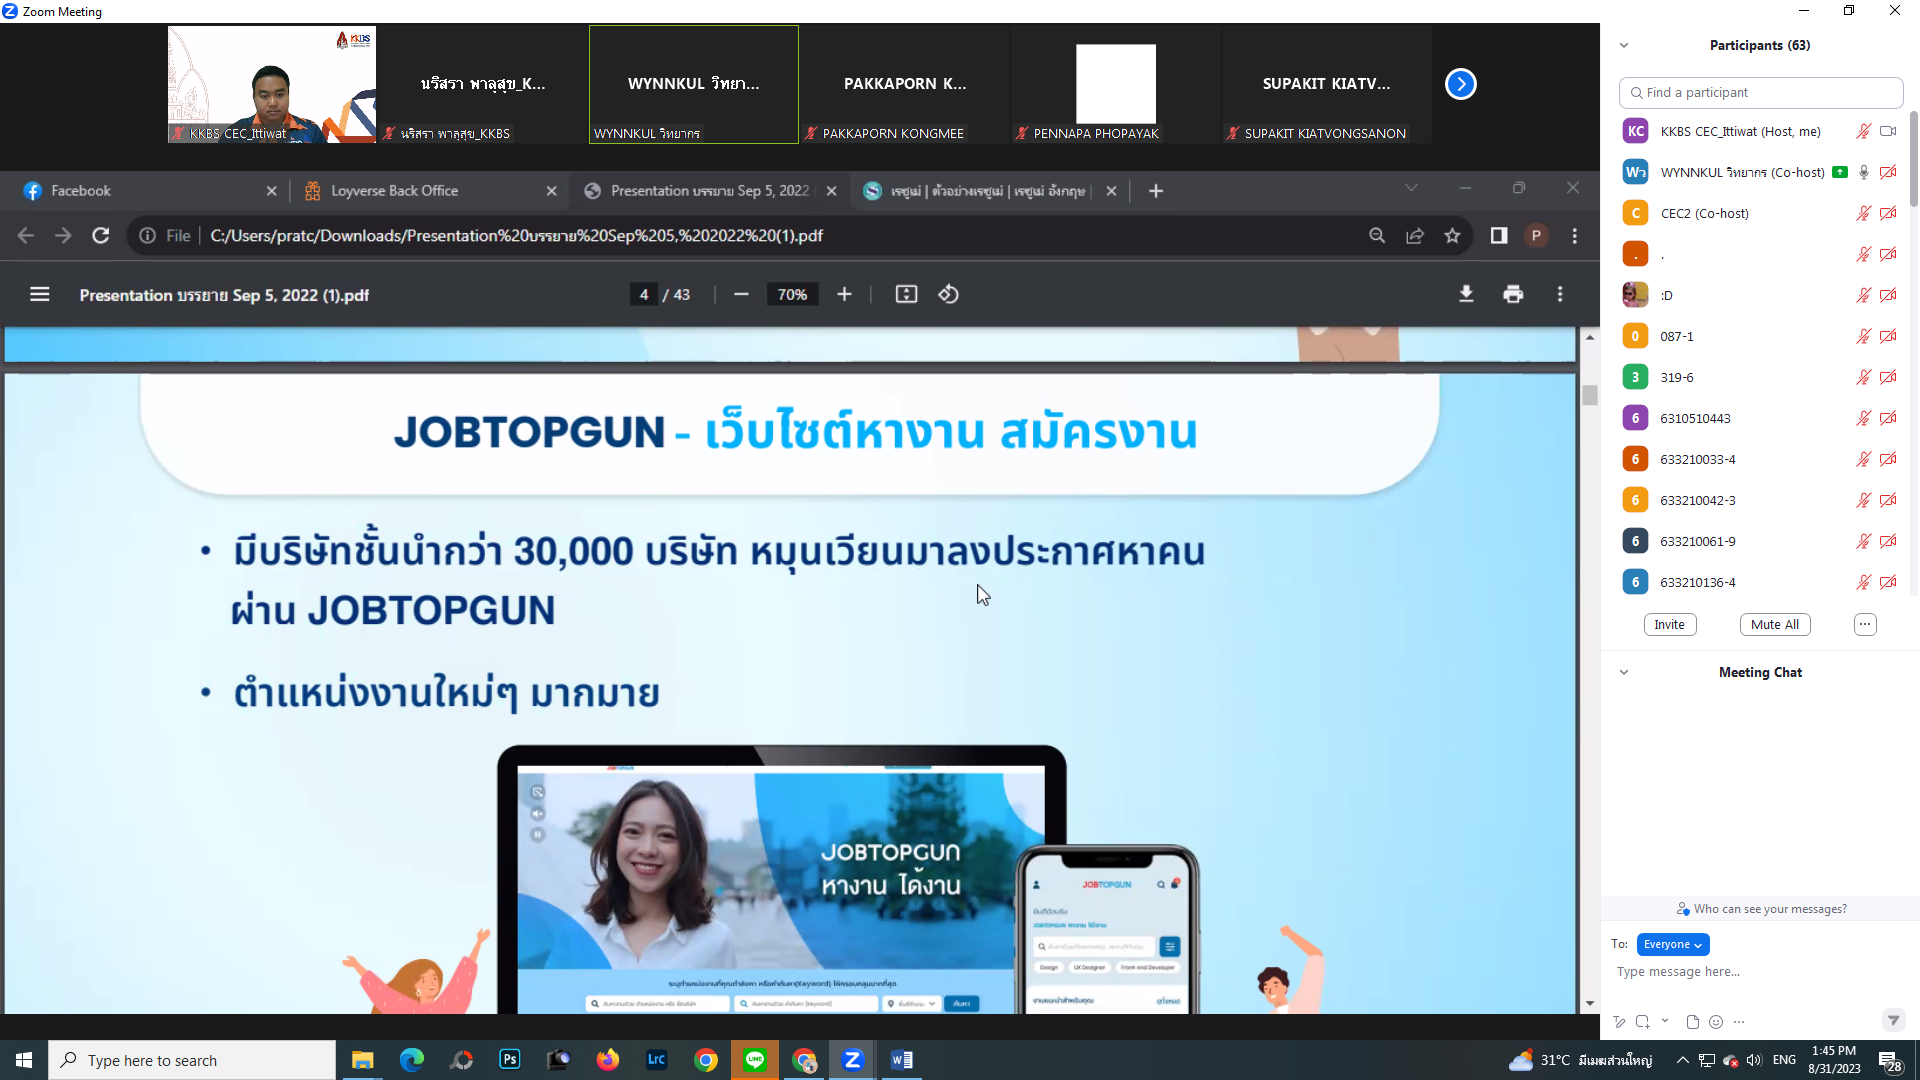Viewport: 1920px width, 1080px height.
Task: Collapse the Meeting Chat panel chevron
Action: [x=1624, y=672]
